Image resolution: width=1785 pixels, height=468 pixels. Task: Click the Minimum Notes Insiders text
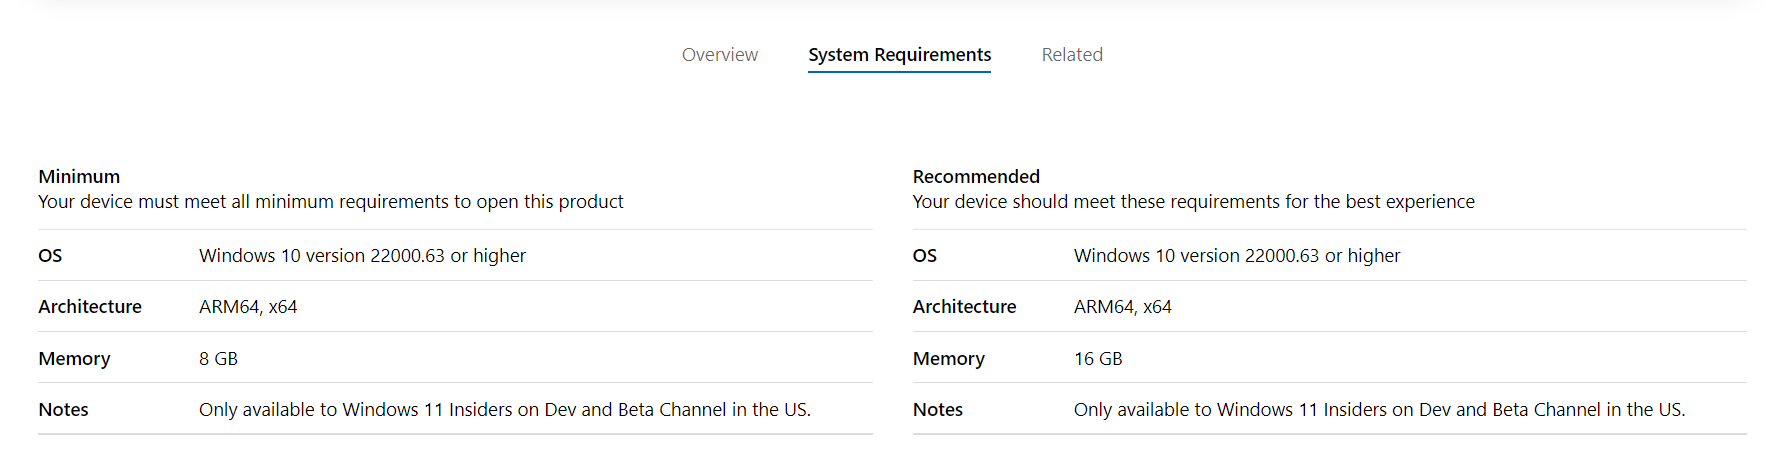(505, 409)
